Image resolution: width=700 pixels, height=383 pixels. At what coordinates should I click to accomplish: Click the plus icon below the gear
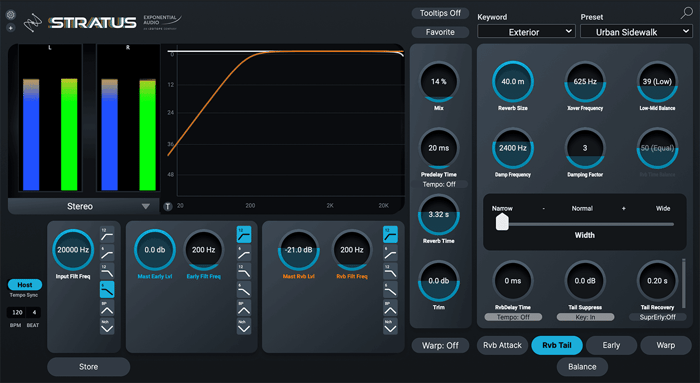[11, 28]
